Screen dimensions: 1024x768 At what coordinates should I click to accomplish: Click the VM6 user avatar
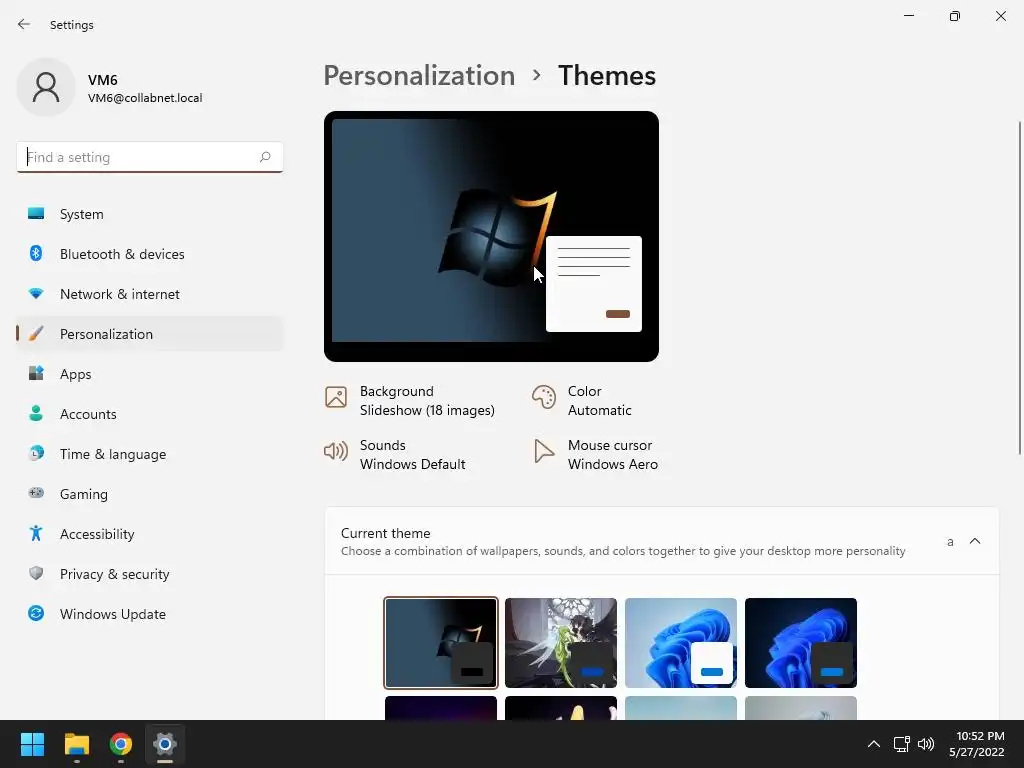[x=46, y=87]
